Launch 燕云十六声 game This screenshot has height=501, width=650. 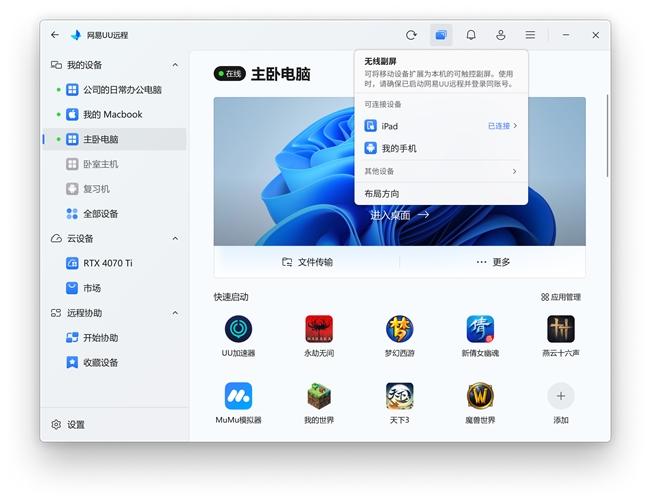560,336
